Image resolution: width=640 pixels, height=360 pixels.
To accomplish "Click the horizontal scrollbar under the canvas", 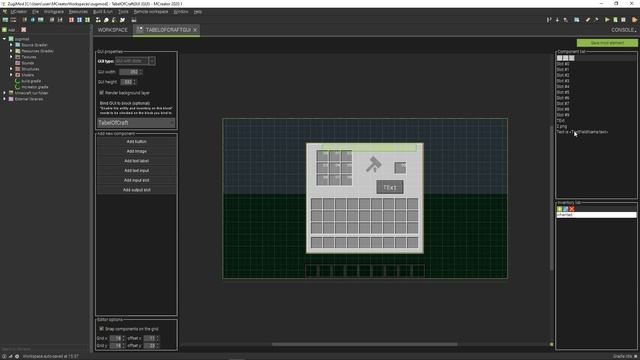I will click(364, 344).
